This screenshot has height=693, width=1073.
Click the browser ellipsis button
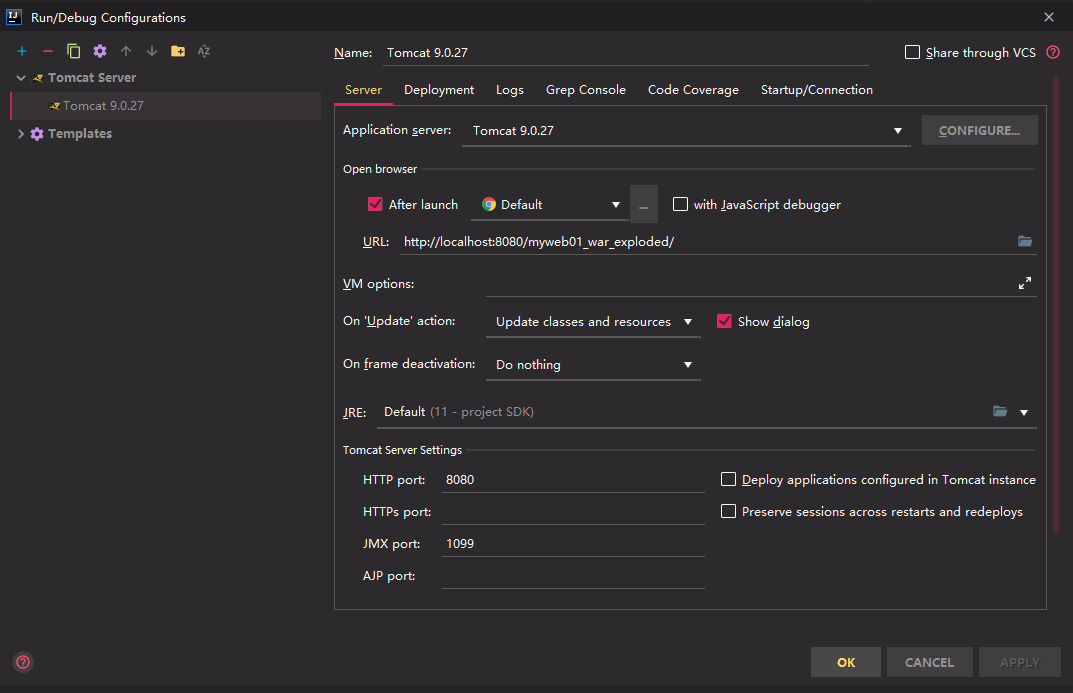click(x=643, y=204)
